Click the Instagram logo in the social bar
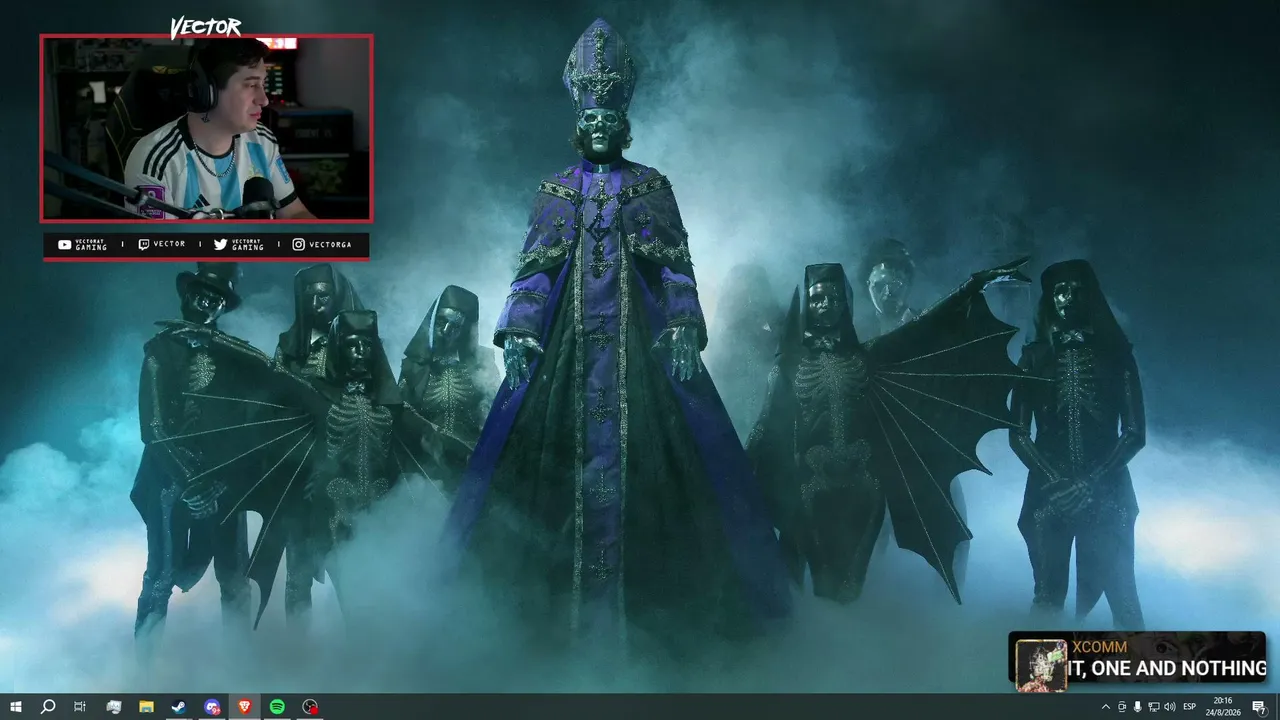 pos(298,244)
